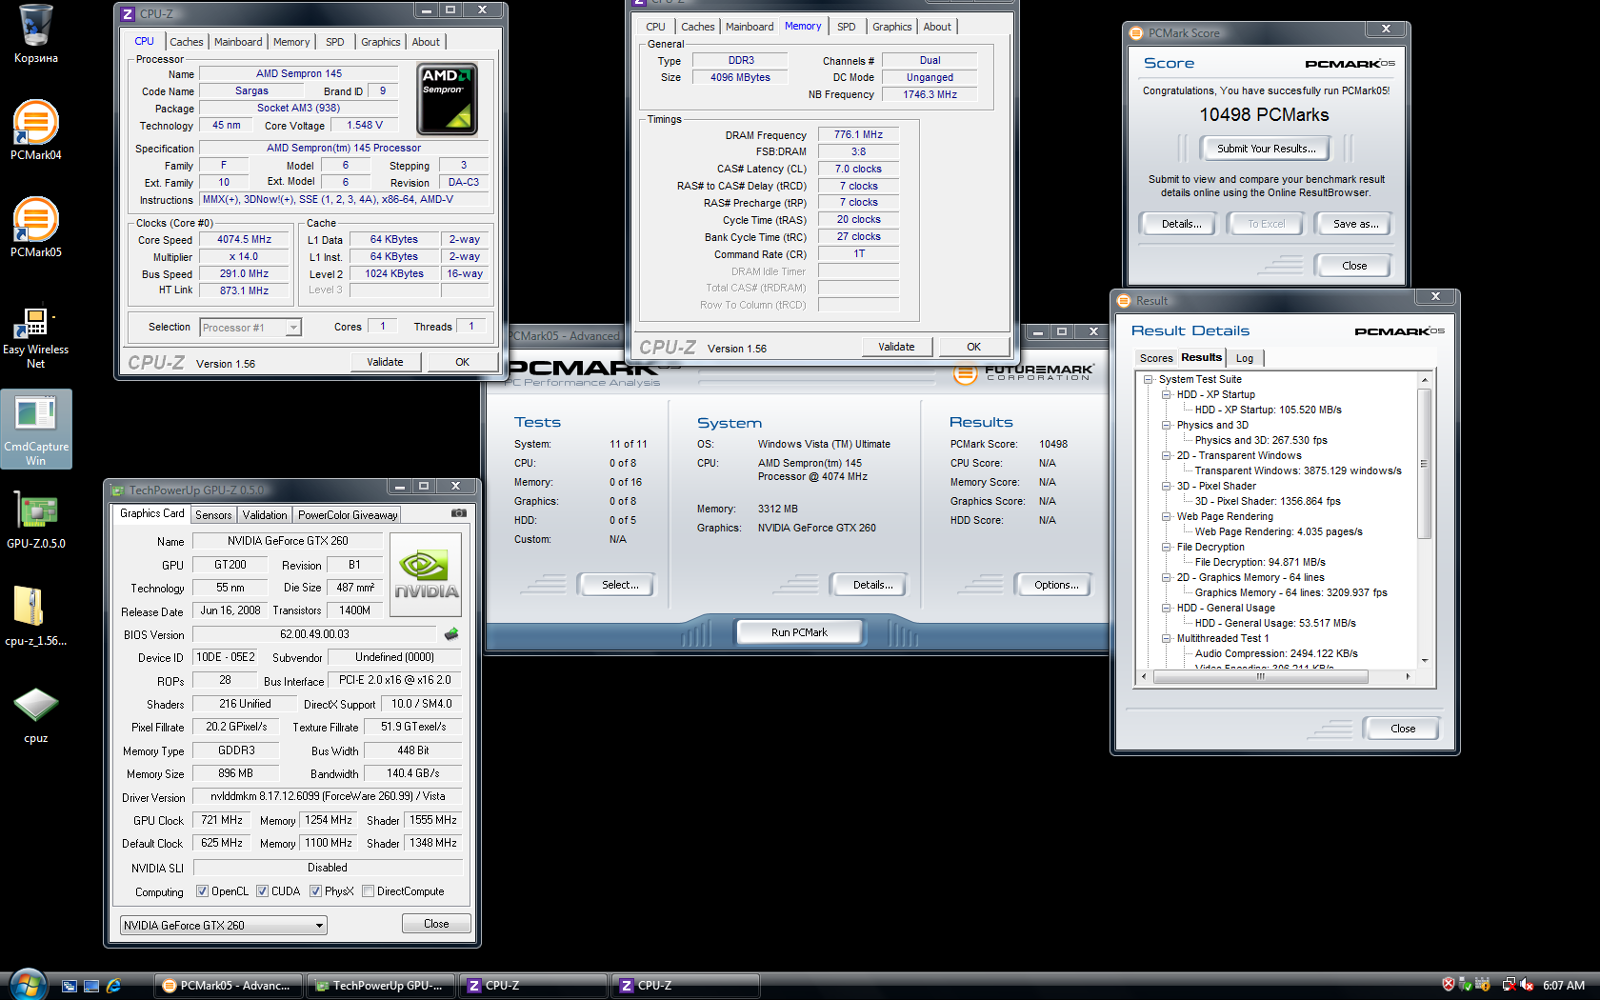Collapse the System Test Suite tree node

1148,380
